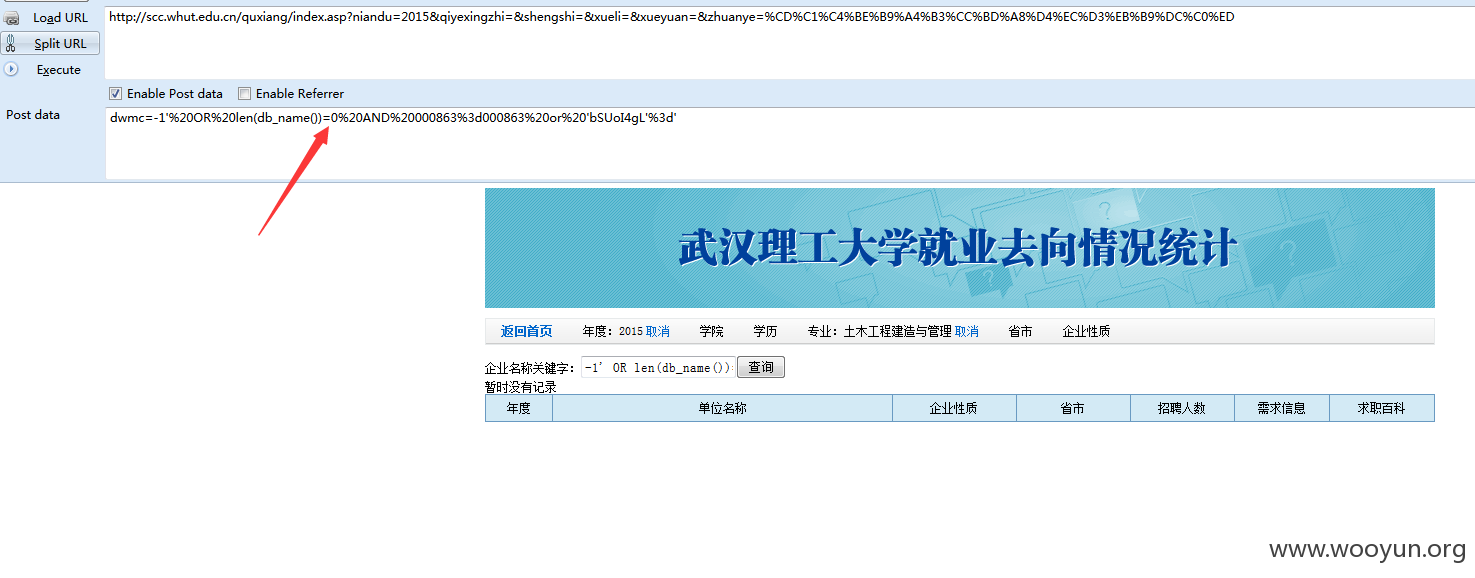Screen dimensions: 1475x578
Task: Click the Load URL button label
Action: [x=61, y=18]
